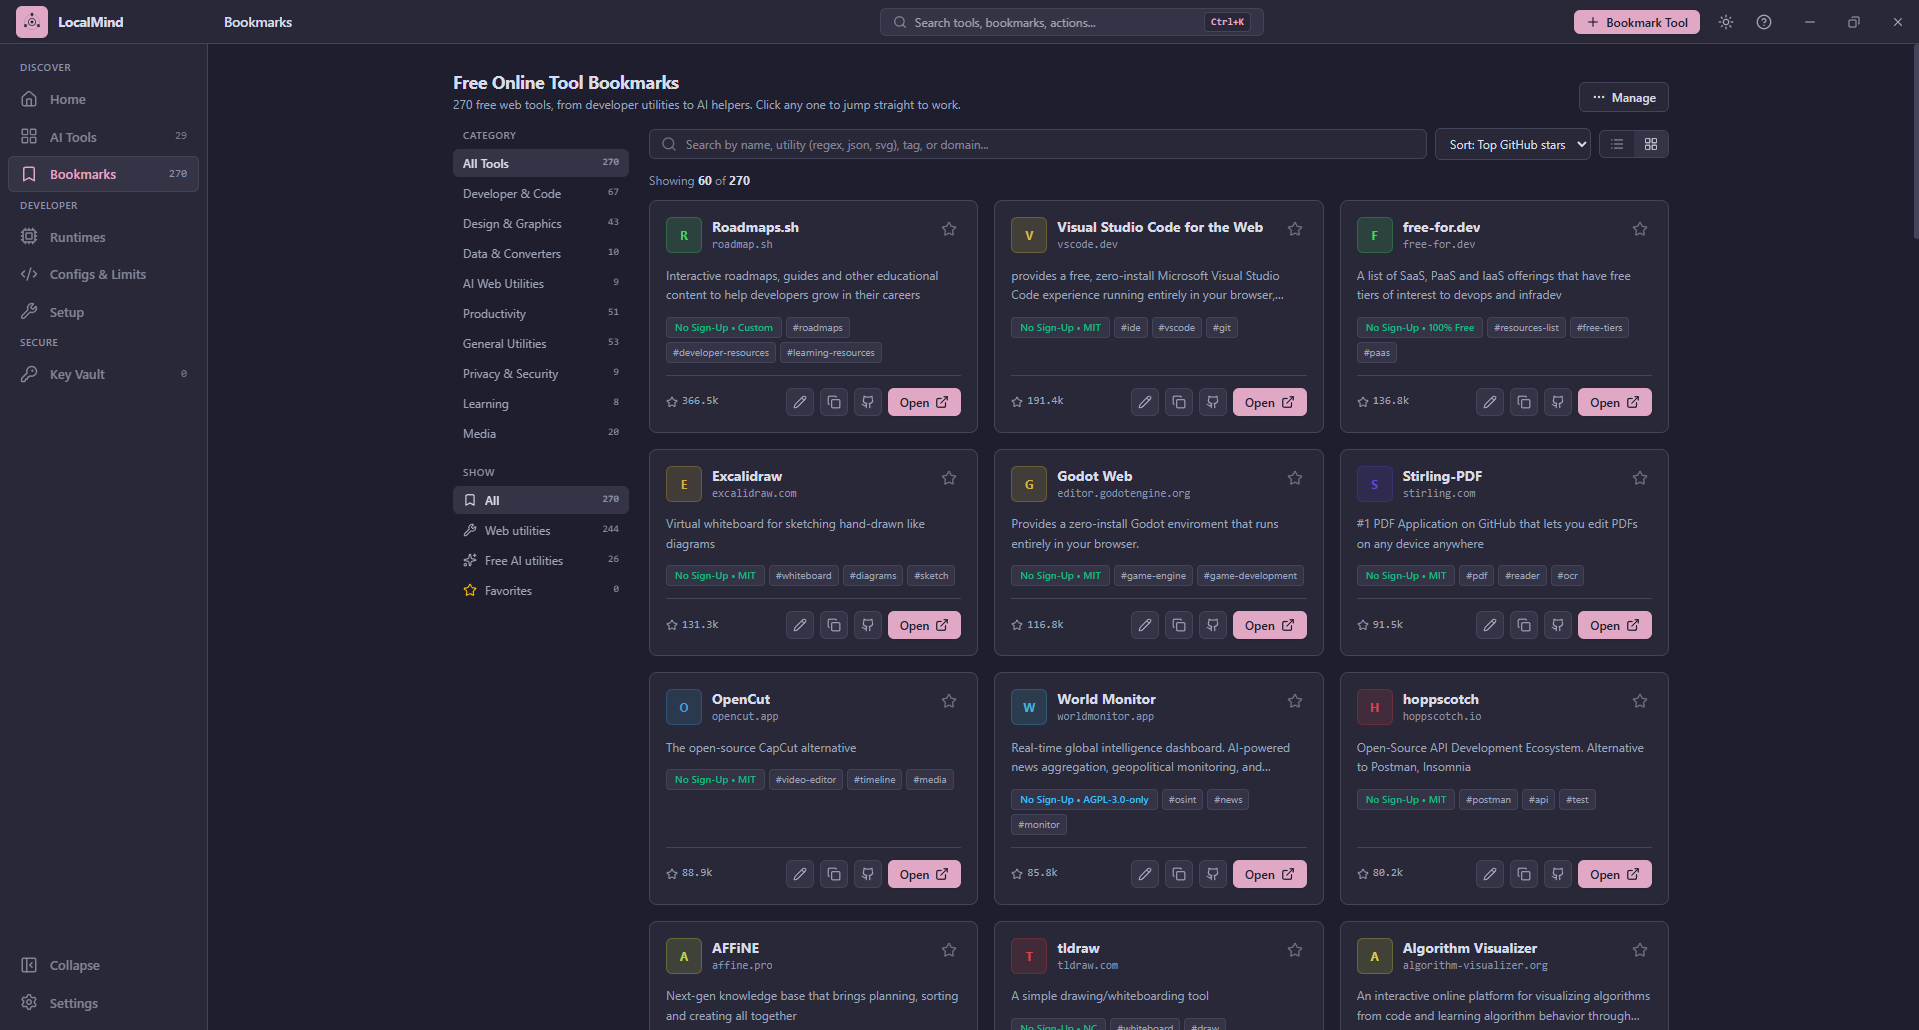This screenshot has width=1919, height=1030.
Task: Filter by Design & Graphics category
Action: [540, 223]
